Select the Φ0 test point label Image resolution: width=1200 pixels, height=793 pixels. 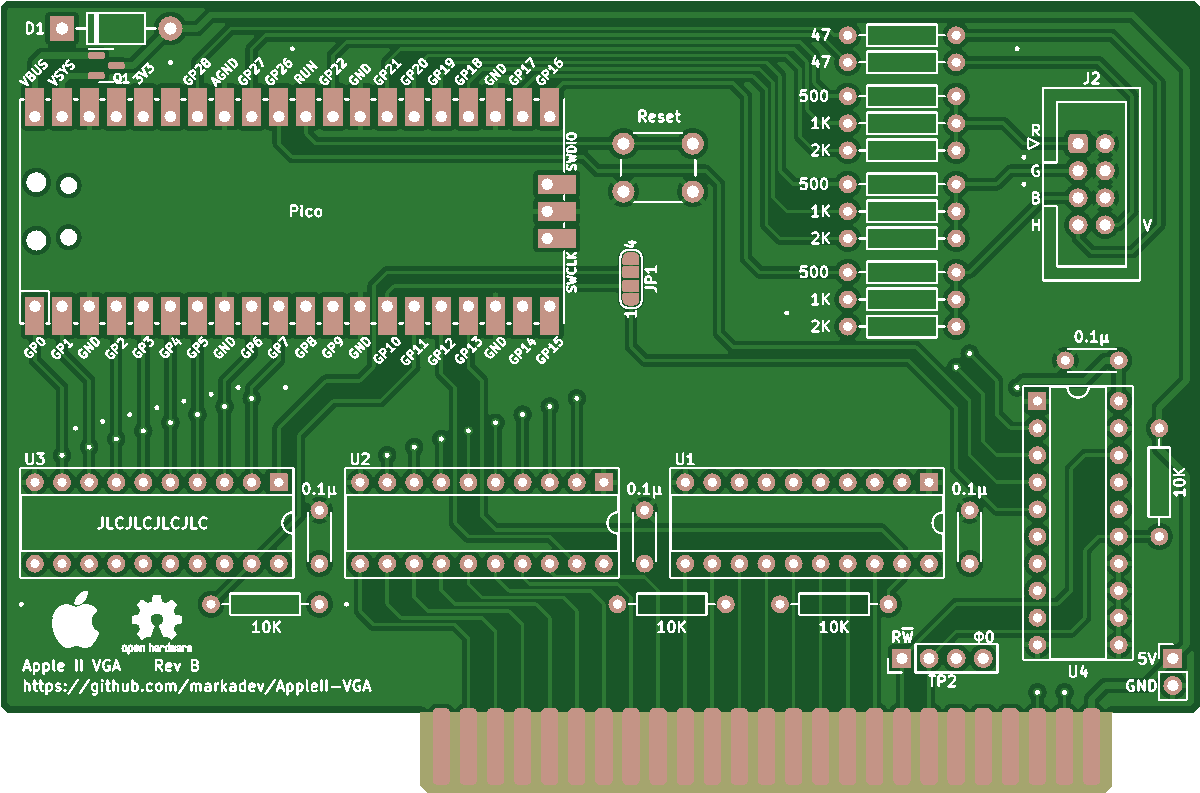tap(984, 637)
